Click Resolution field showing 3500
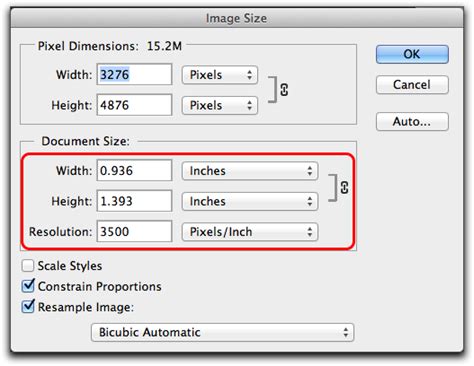This screenshot has width=474, height=366. [134, 231]
